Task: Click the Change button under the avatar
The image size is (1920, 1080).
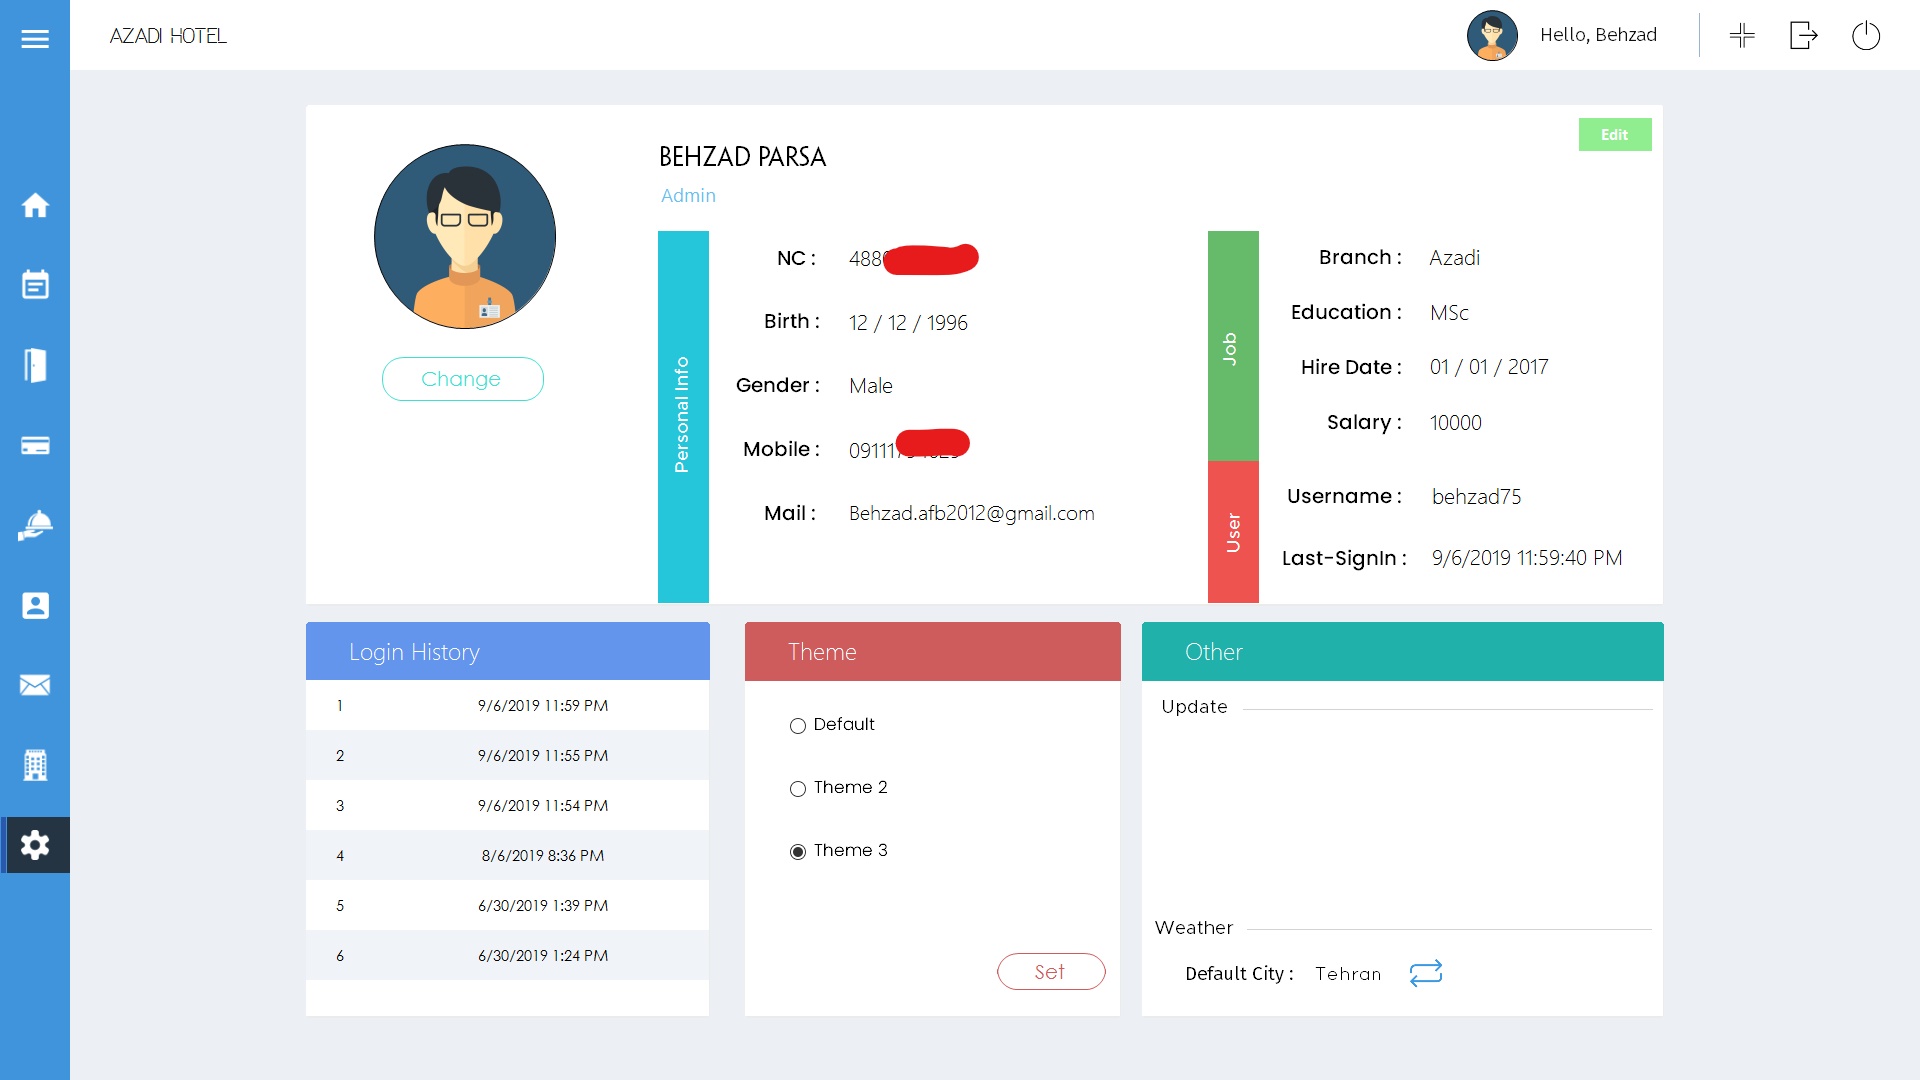Action: point(461,379)
